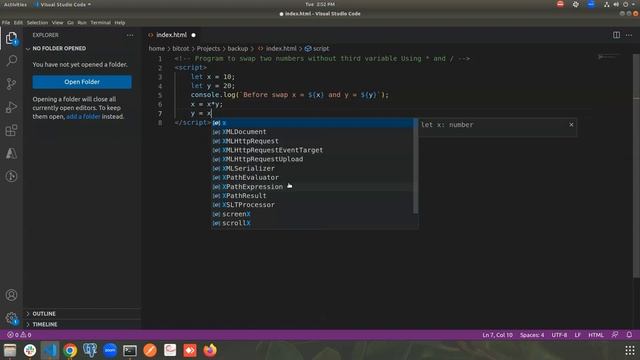Click 'home' in the breadcrumb

click(157, 49)
